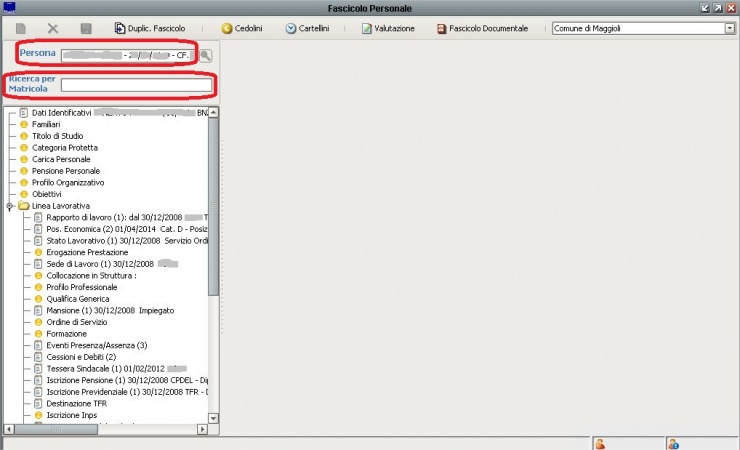Click the delete X icon in toolbar
740x450 pixels.
point(53,28)
